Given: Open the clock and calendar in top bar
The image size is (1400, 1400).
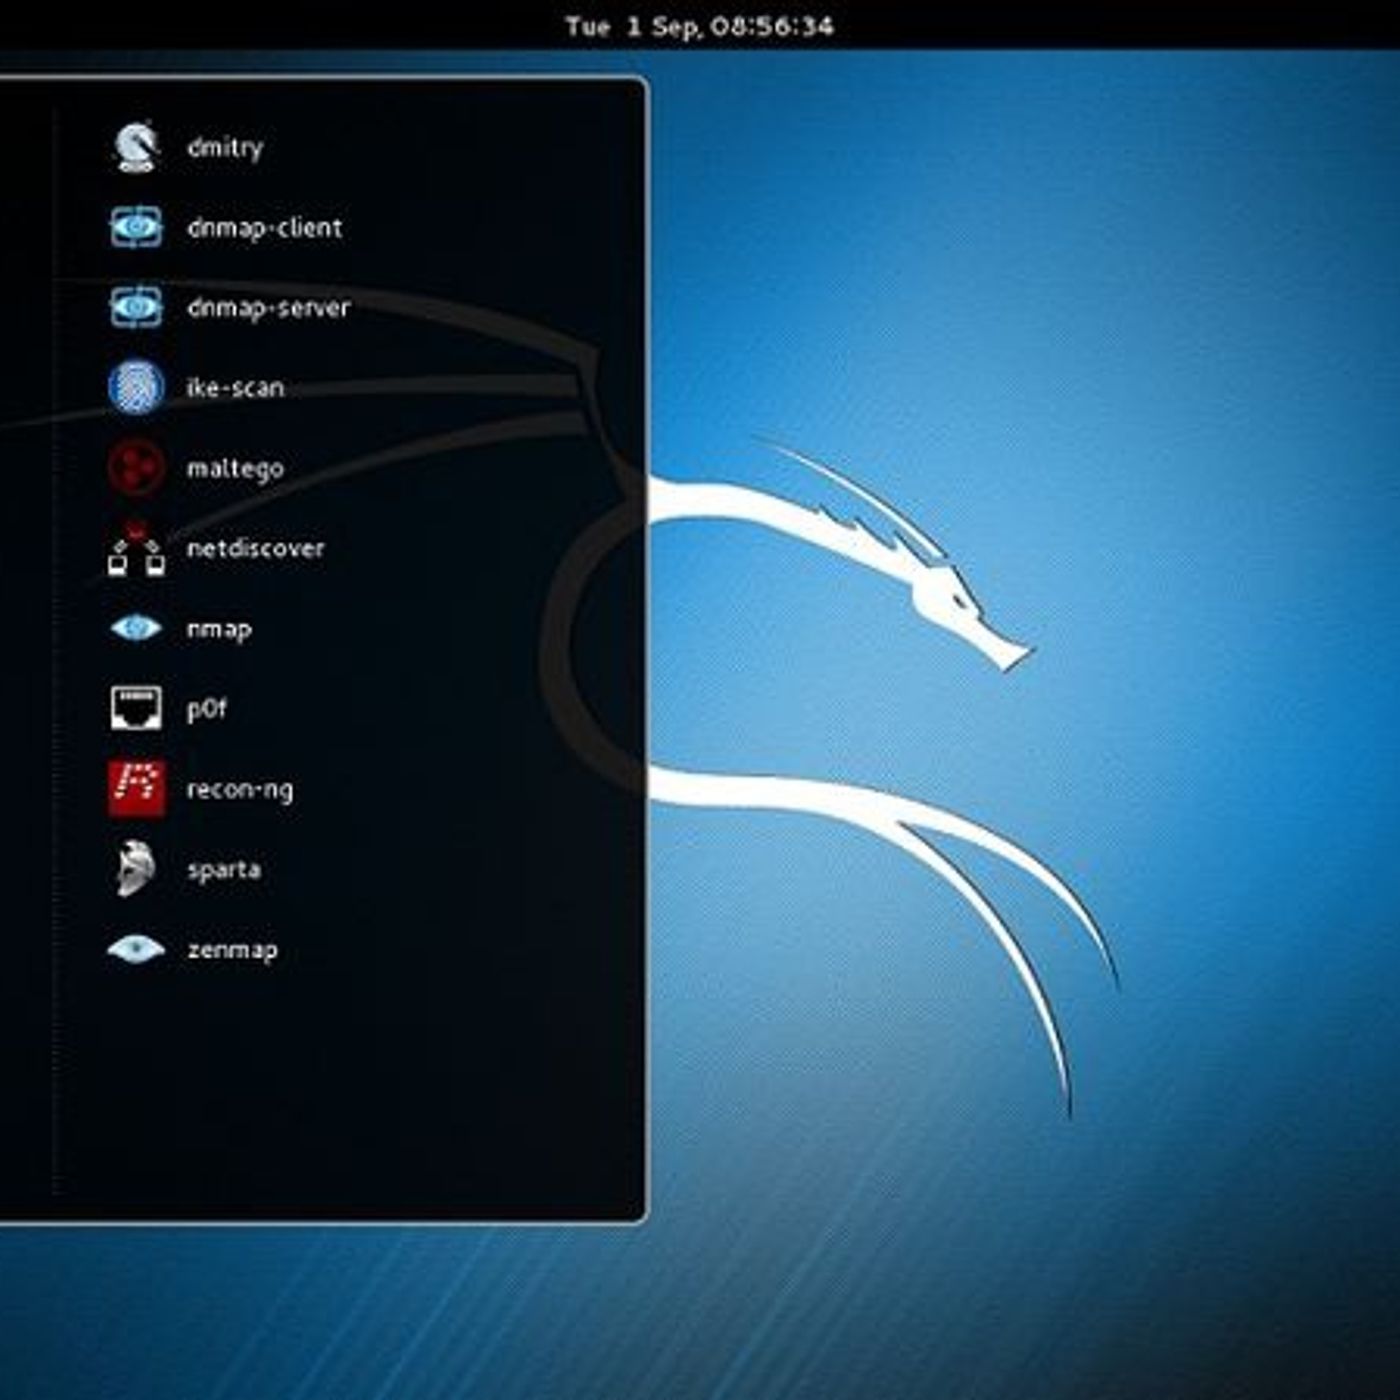Looking at the screenshot, I should [699, 26].
